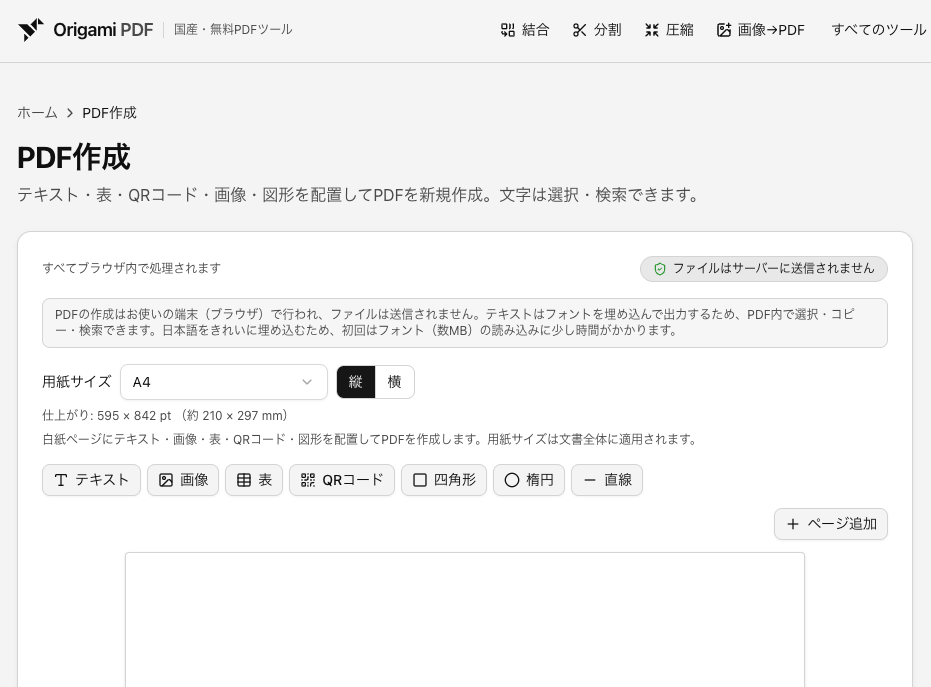
Task: Click the PDF作成 breadcrumb text
Action: [109, 113]
